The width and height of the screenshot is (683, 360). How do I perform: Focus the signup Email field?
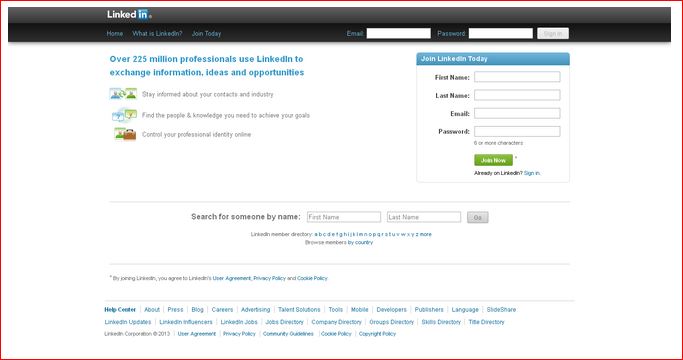point(517,113)
